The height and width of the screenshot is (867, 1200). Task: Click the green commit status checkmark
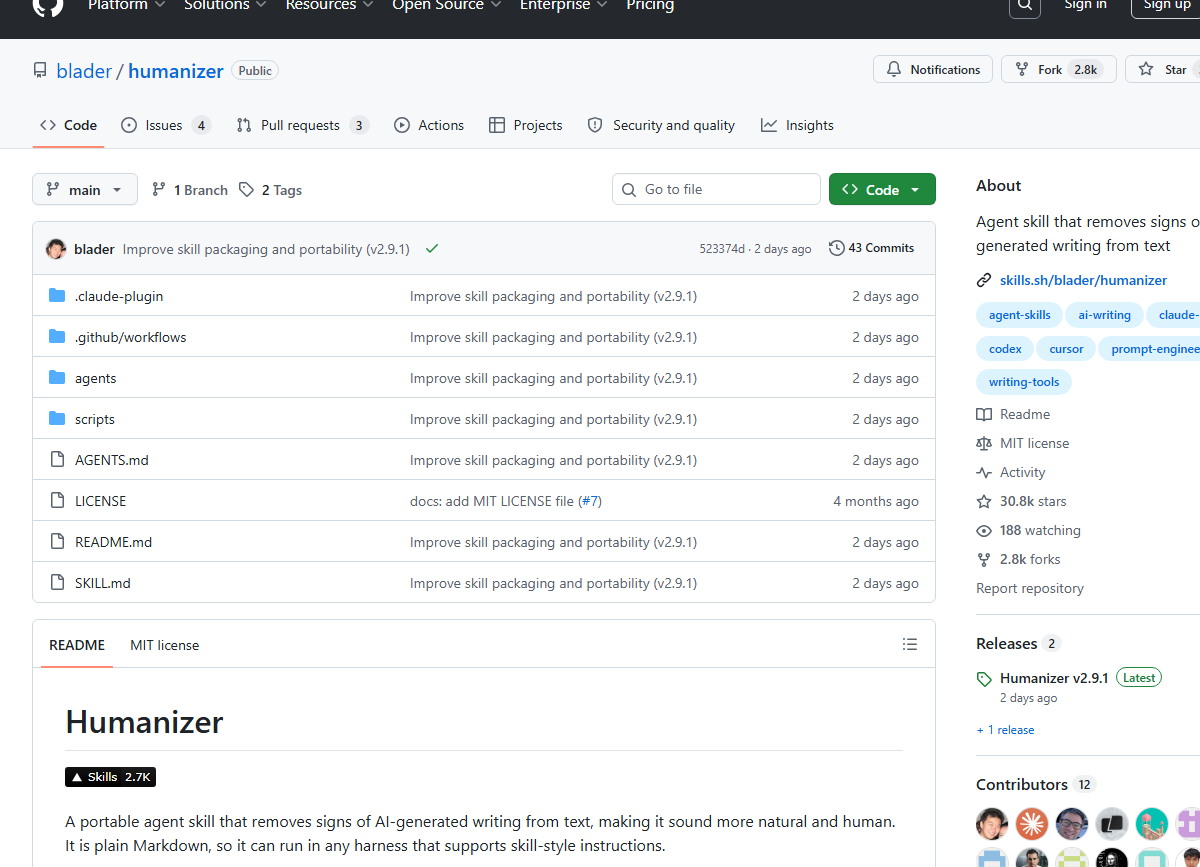432,249
